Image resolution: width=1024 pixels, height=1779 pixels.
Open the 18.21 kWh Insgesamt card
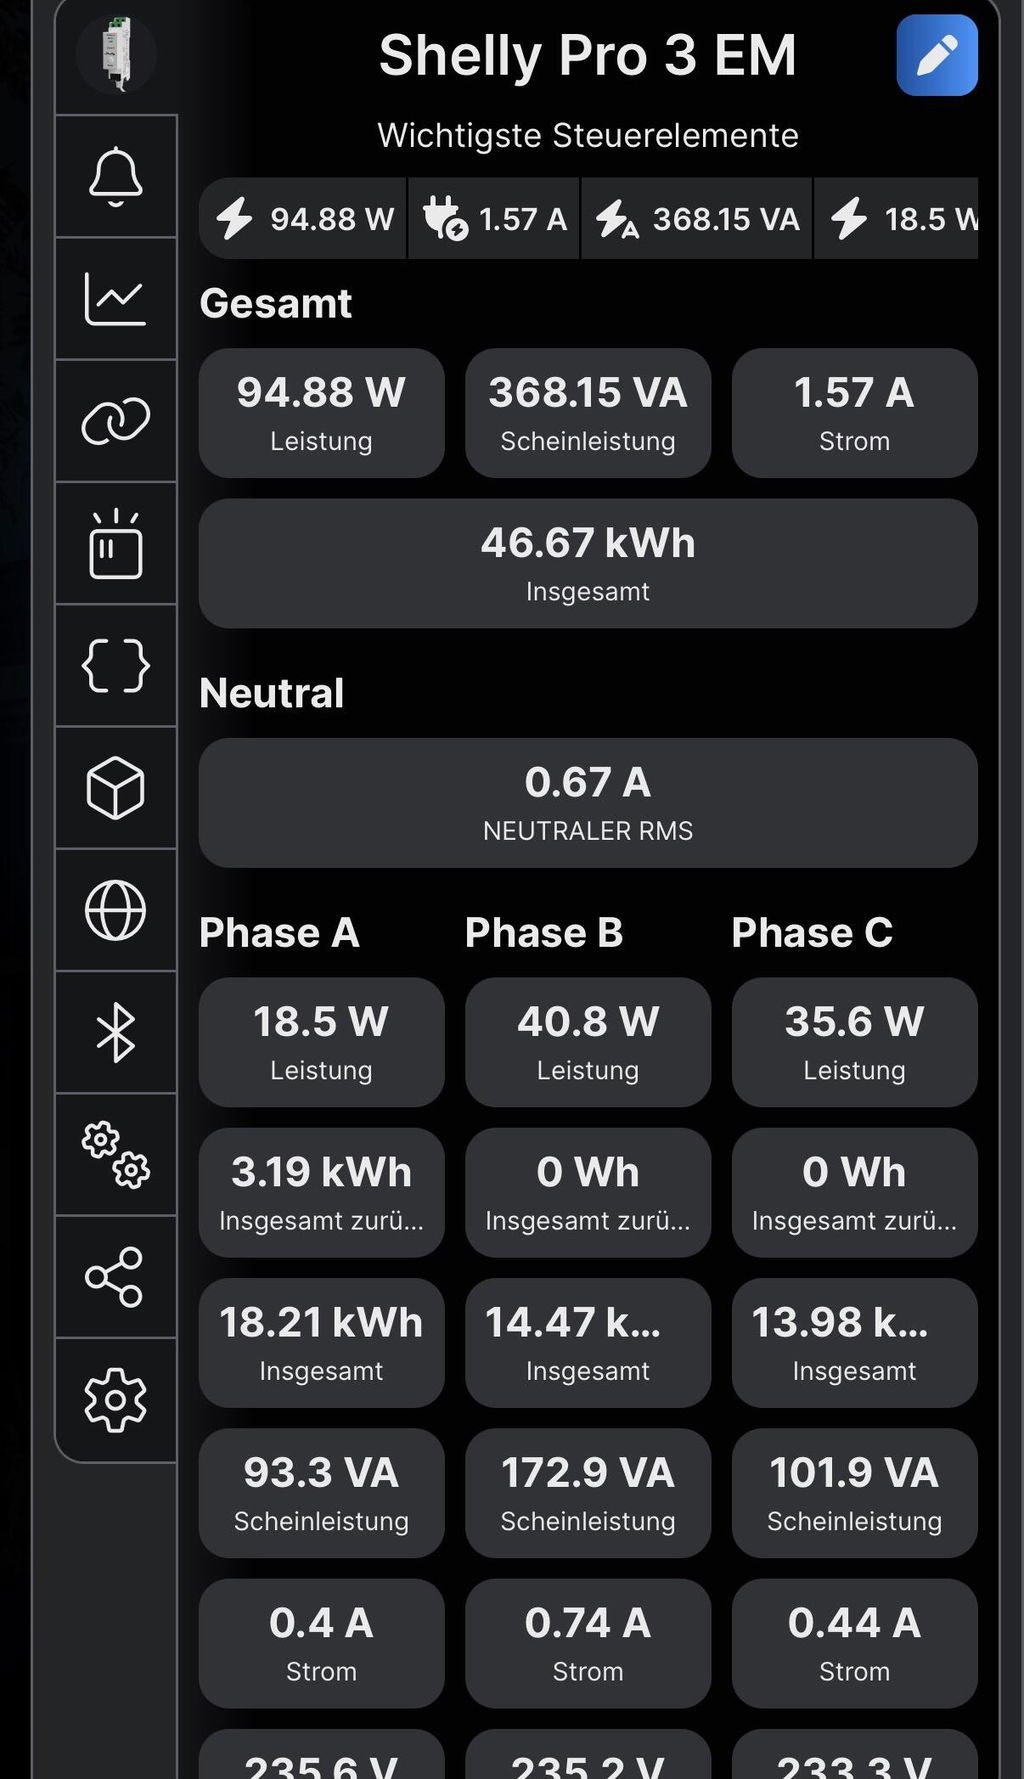click(321, 1343)
